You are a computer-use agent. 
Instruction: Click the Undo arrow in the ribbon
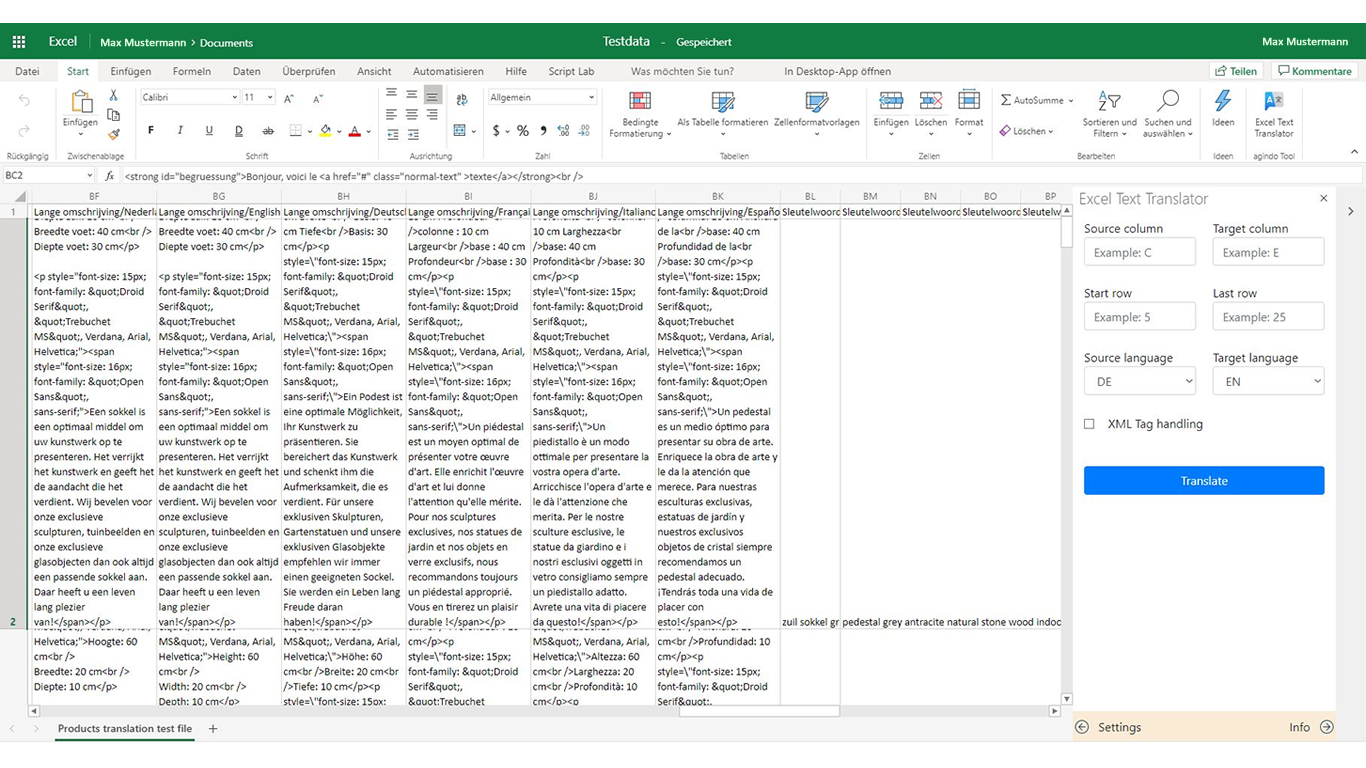[25, 101]
